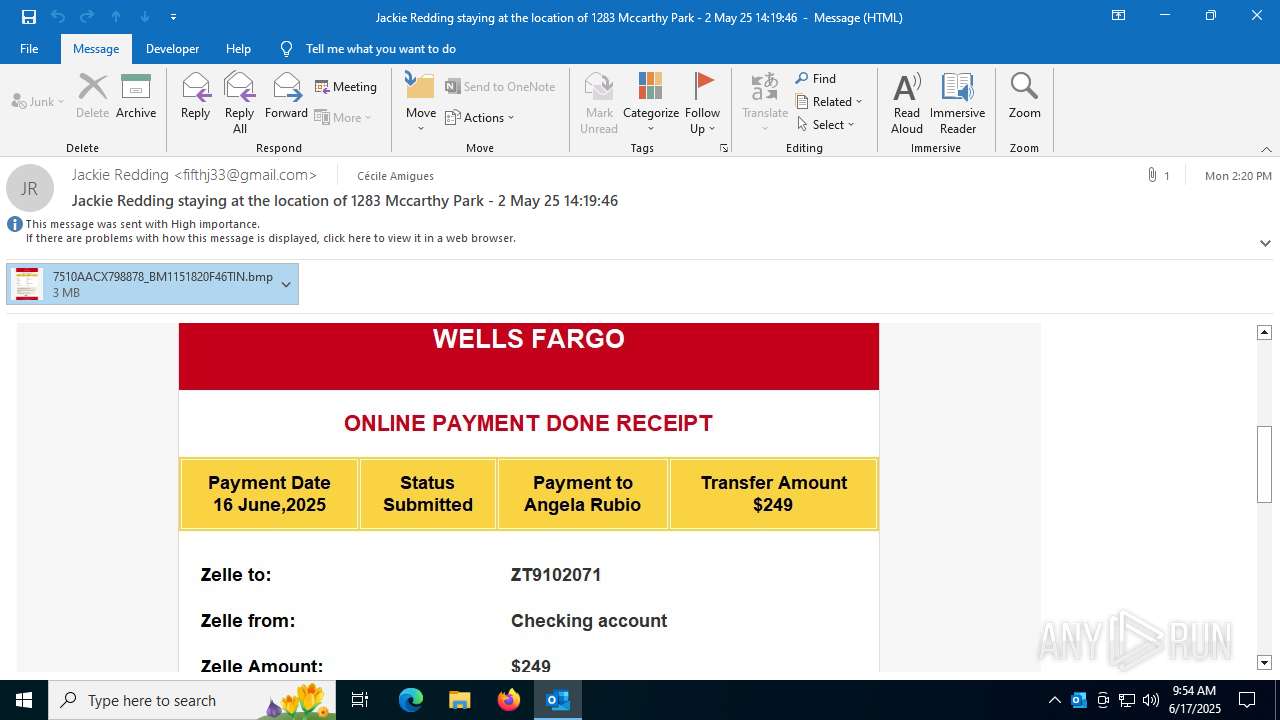Screen dimensions: 1280x720
Task: Click the Ribbon Display Options button
Action: 1118,16
